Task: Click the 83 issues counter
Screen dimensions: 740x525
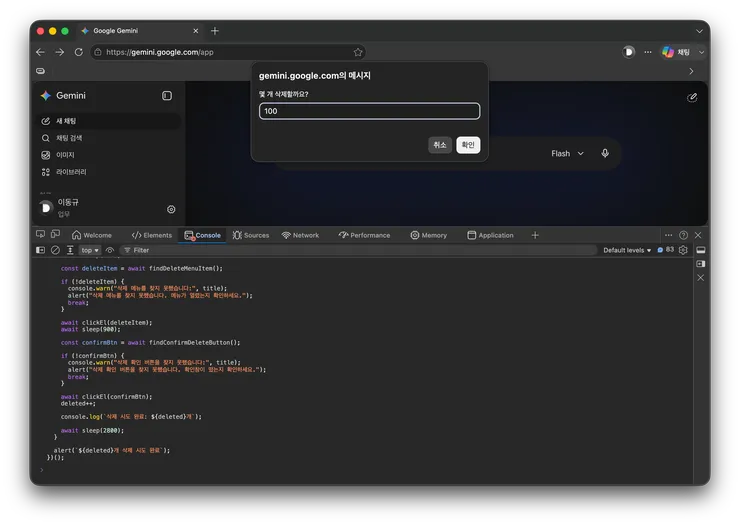Action: (666, 250)
